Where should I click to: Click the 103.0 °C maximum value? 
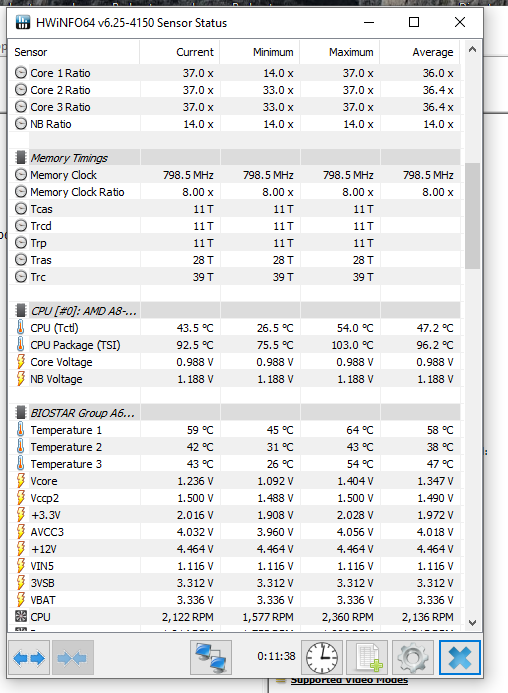[x=352, y=345]
